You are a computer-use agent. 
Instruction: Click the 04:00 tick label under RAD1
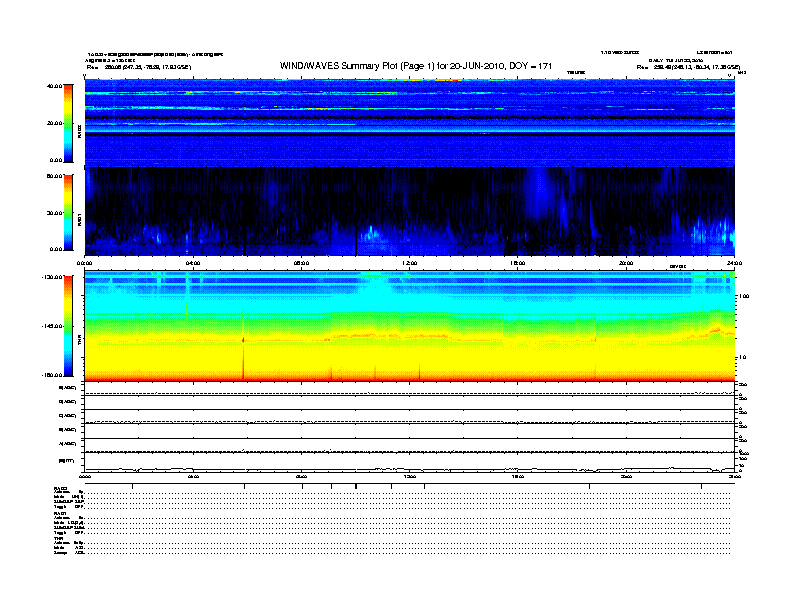[193, 263]
